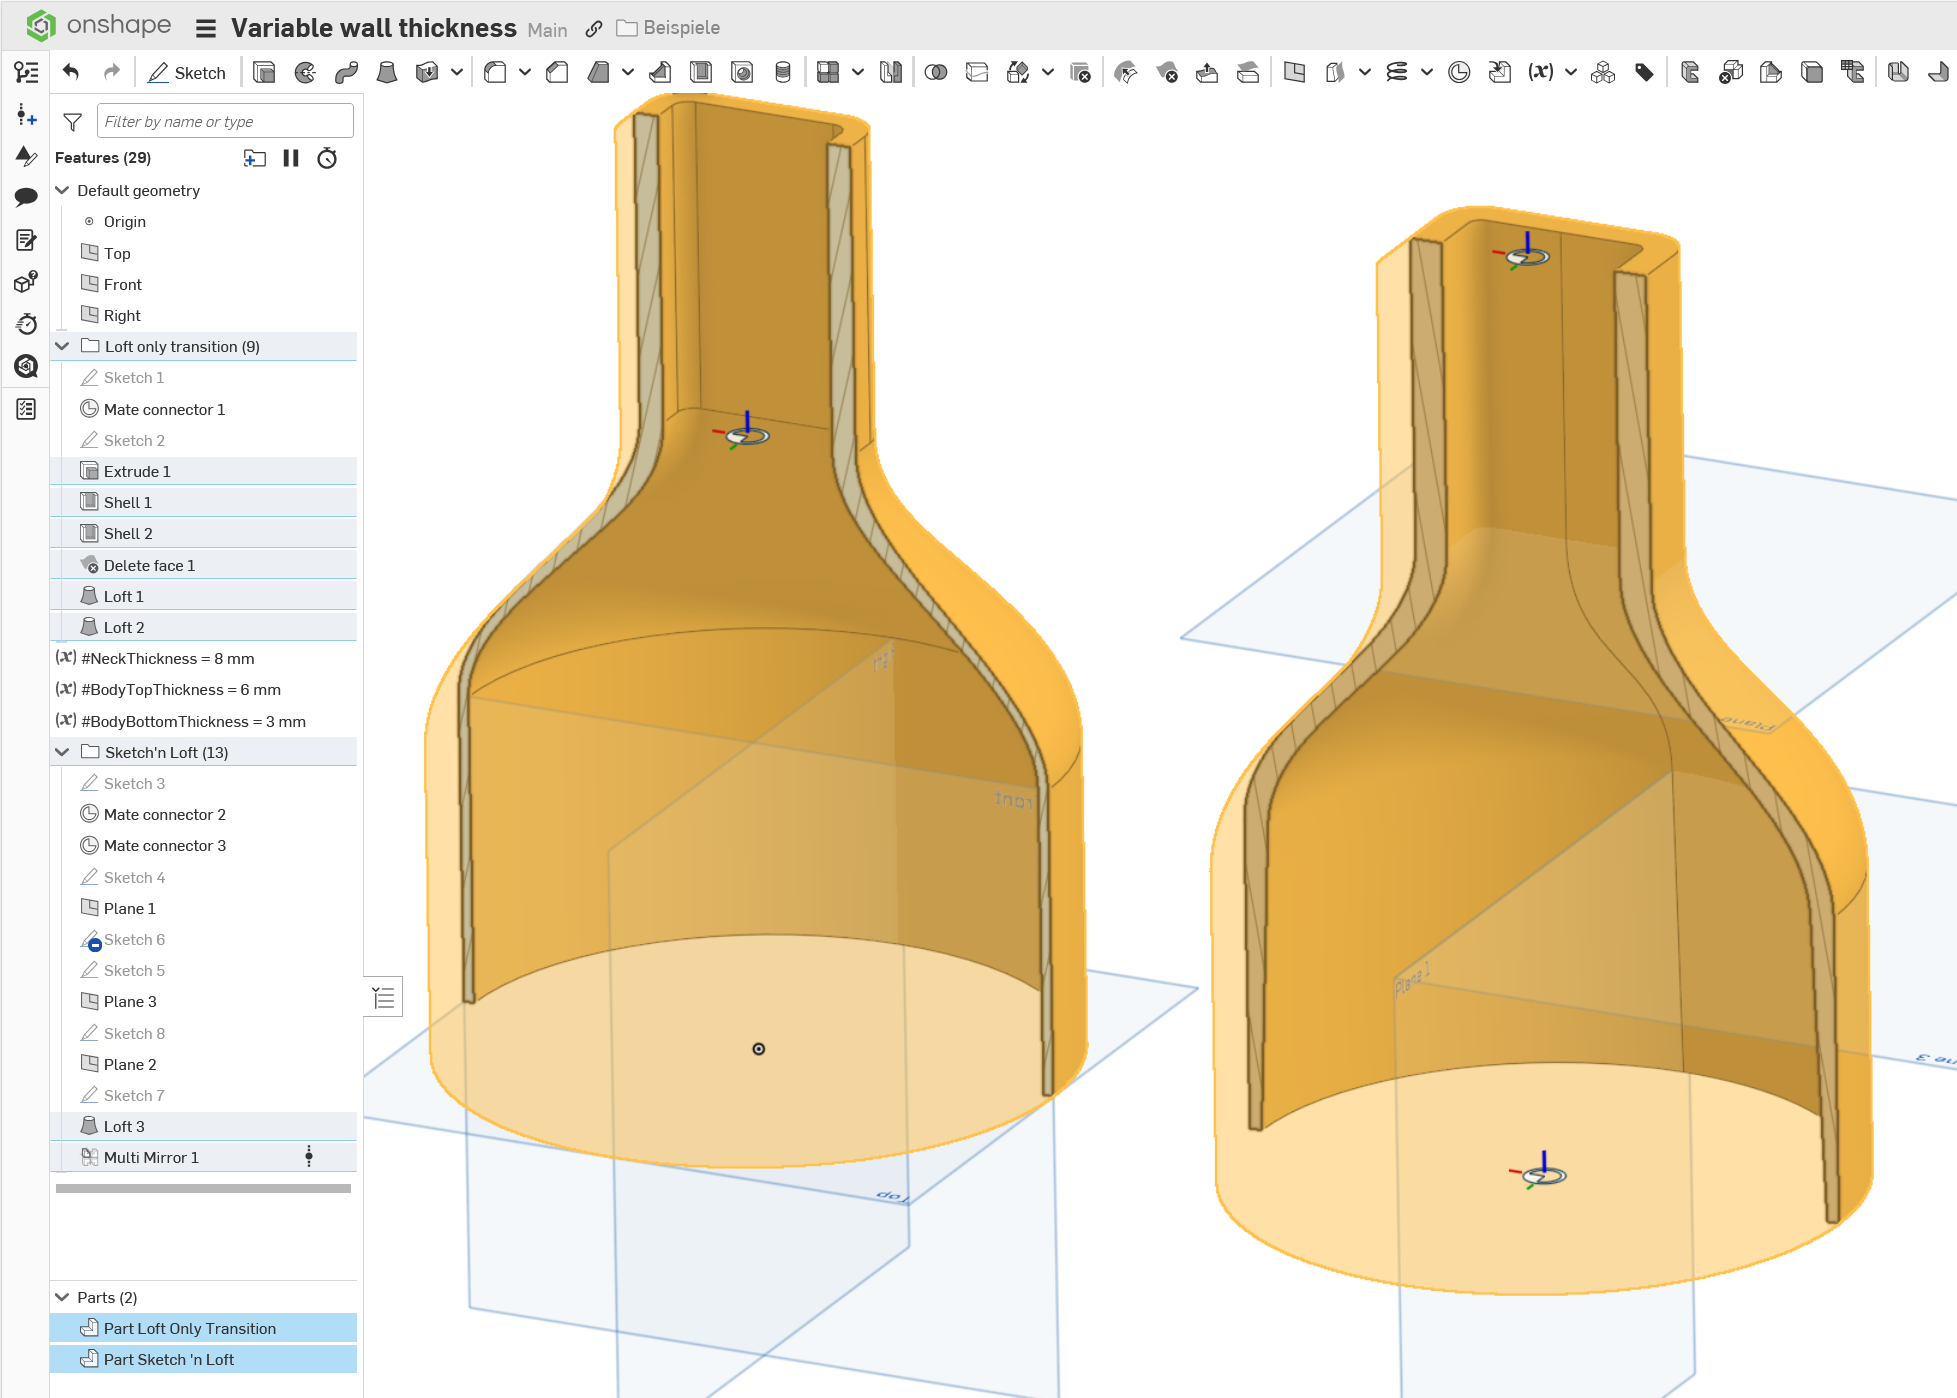
Task: Open the Onshape hamburger document menu
Action: click(x=206, y=28)
